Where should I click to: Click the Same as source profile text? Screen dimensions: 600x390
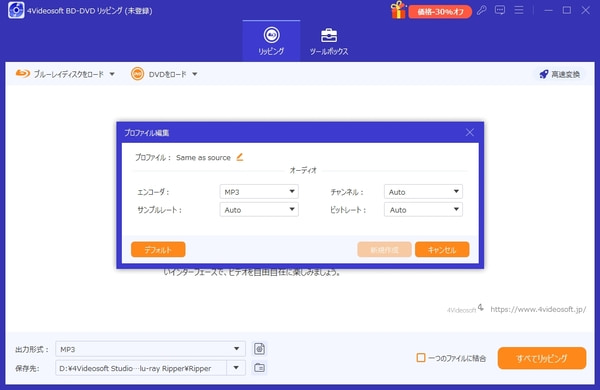click(x=203, y=157)
